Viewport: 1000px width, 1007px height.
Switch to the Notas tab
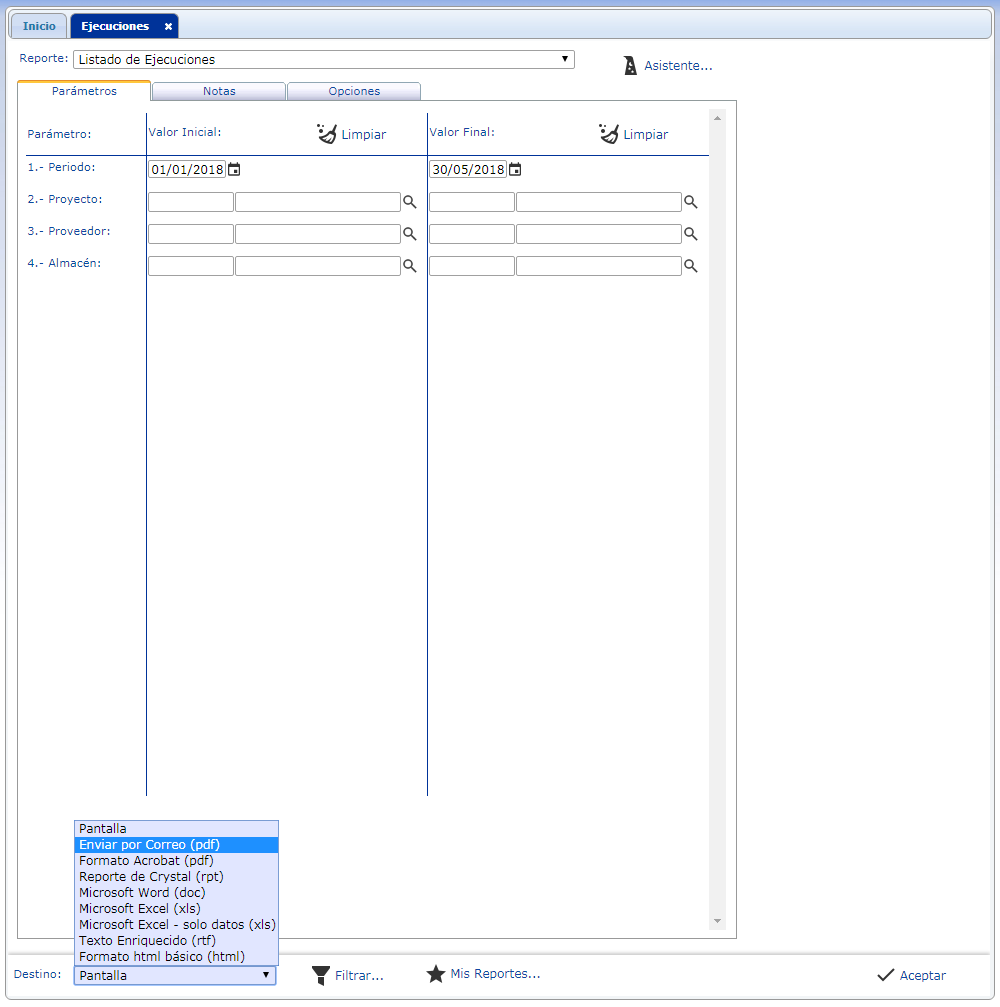click(219, 91)
